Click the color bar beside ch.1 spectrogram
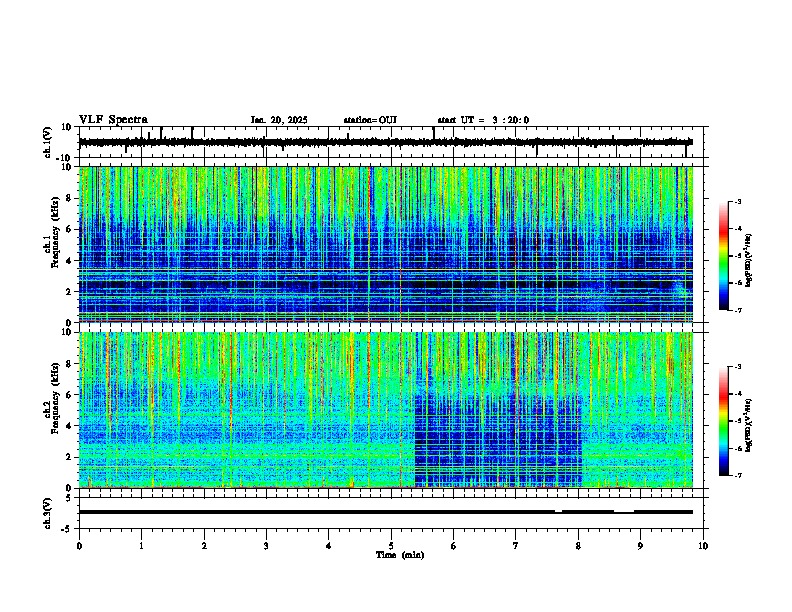The width and height of the screenshot is (792, 612). tap(724, 256)
